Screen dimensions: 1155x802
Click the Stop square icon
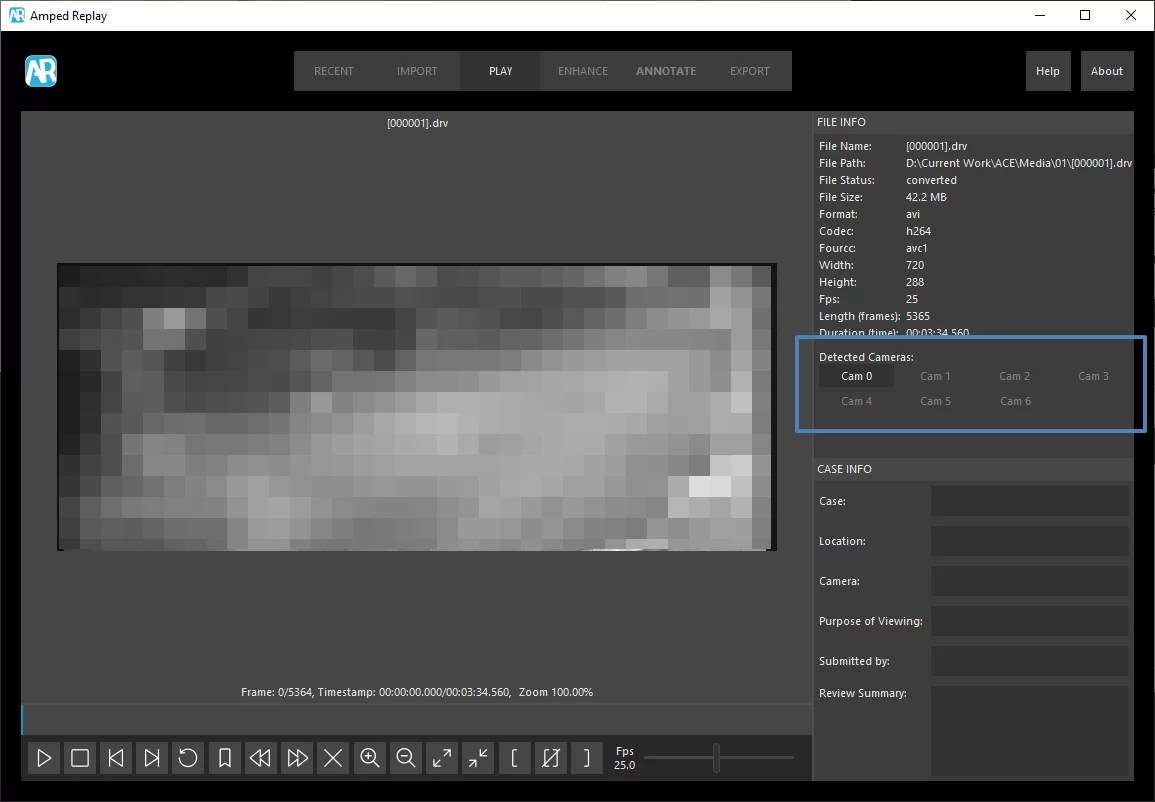(80, 758)
